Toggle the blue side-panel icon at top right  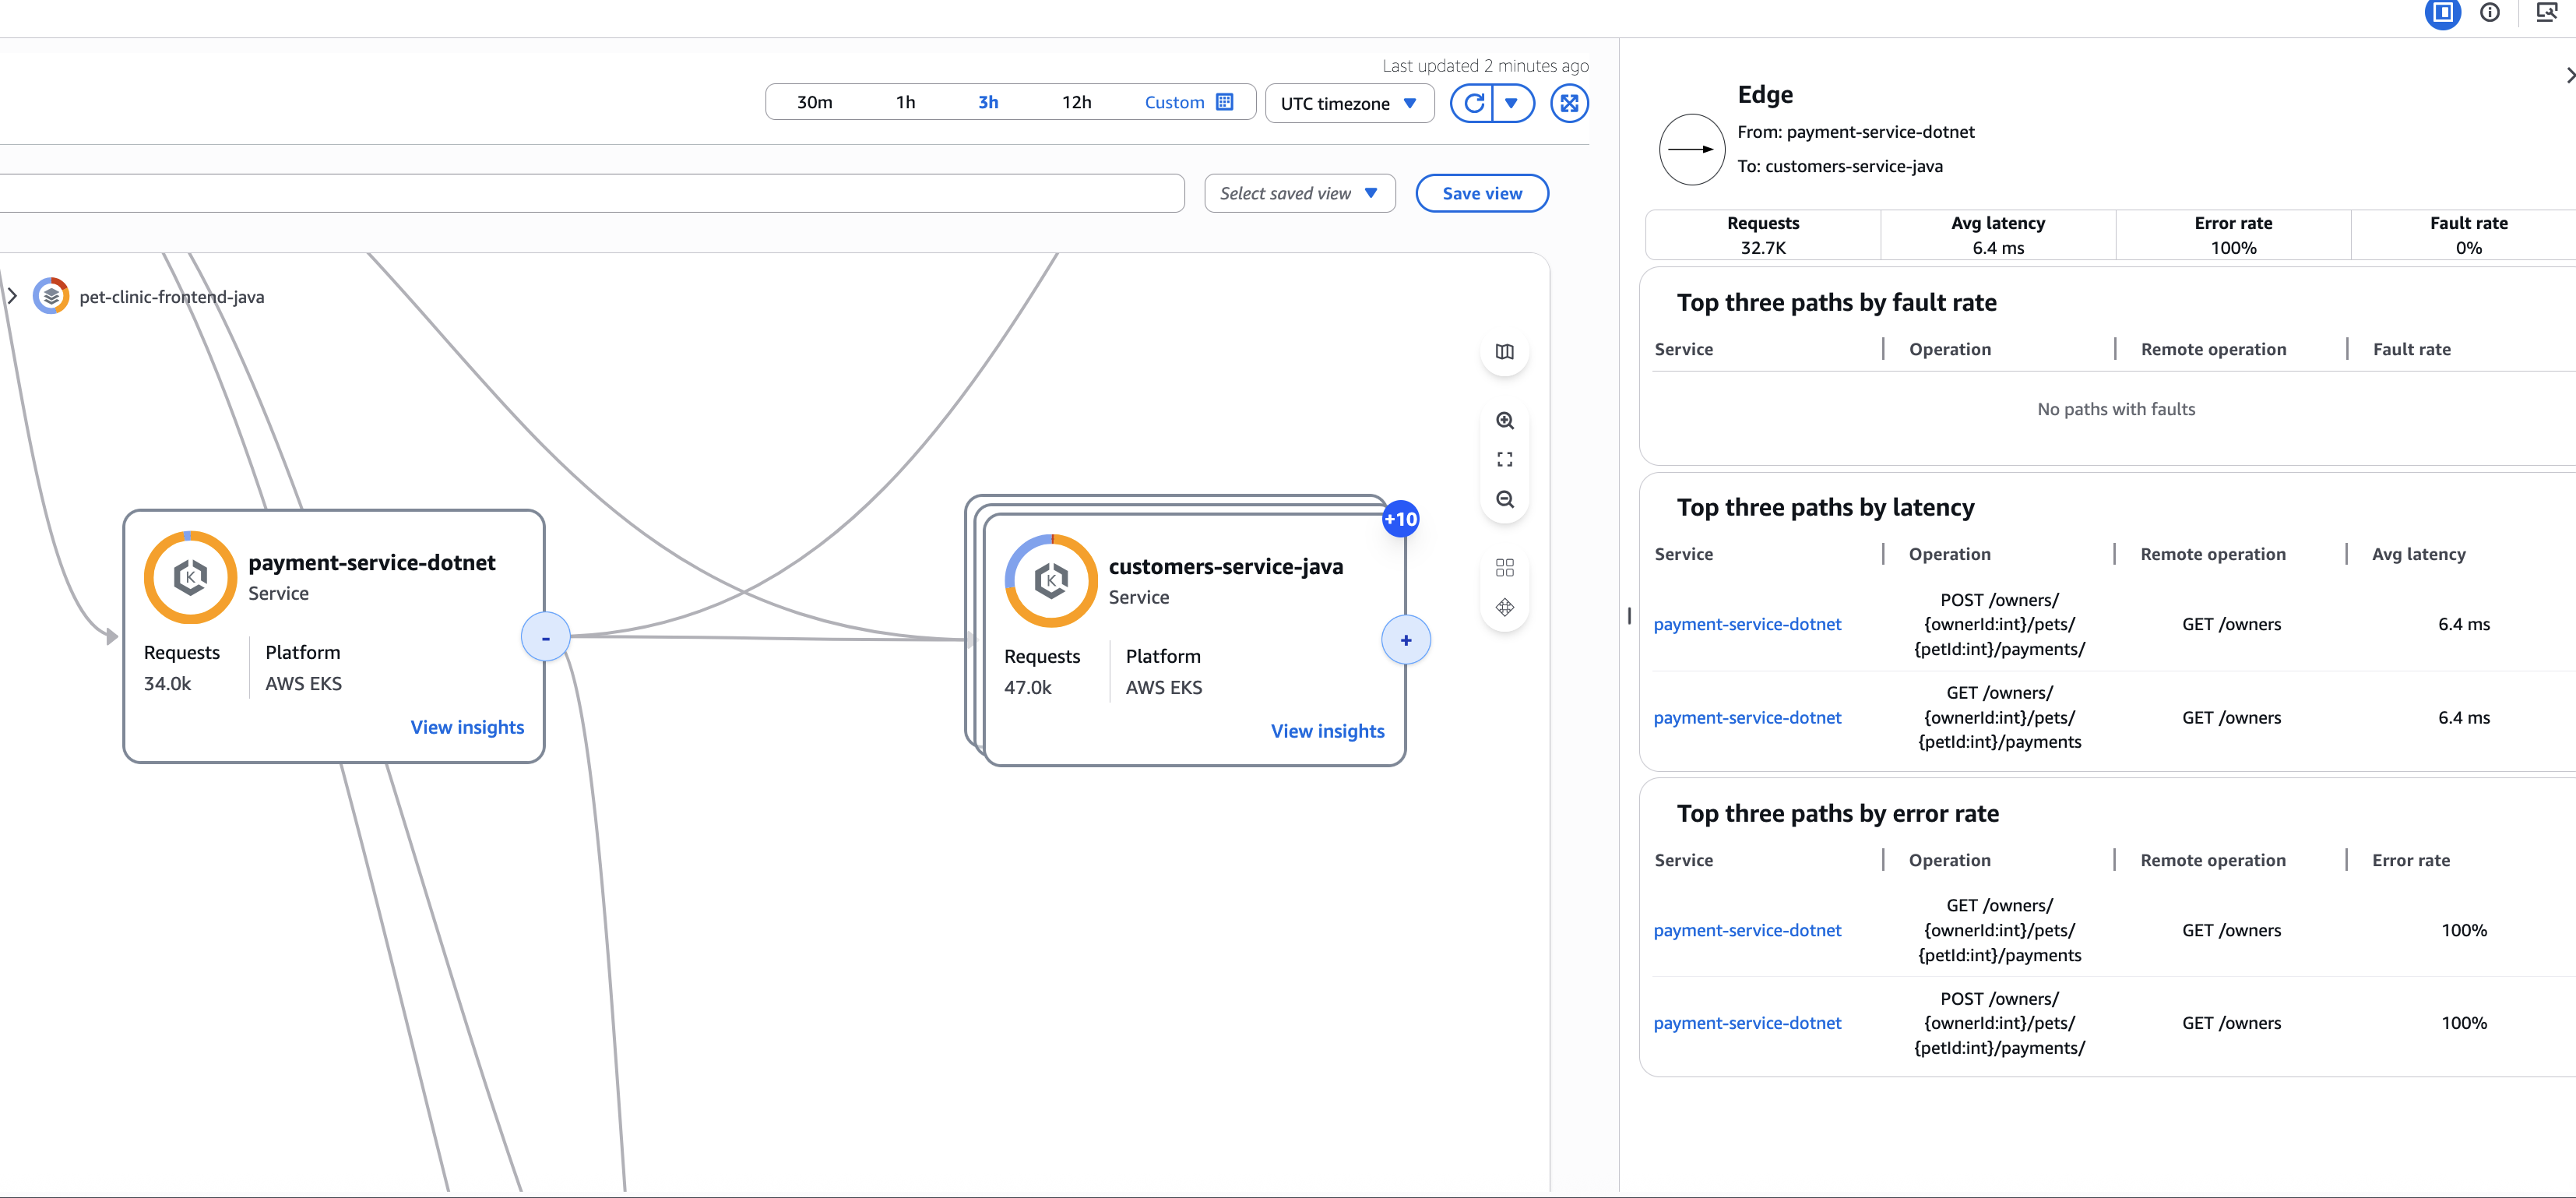pyautogui.click(x=2443, y=15)
